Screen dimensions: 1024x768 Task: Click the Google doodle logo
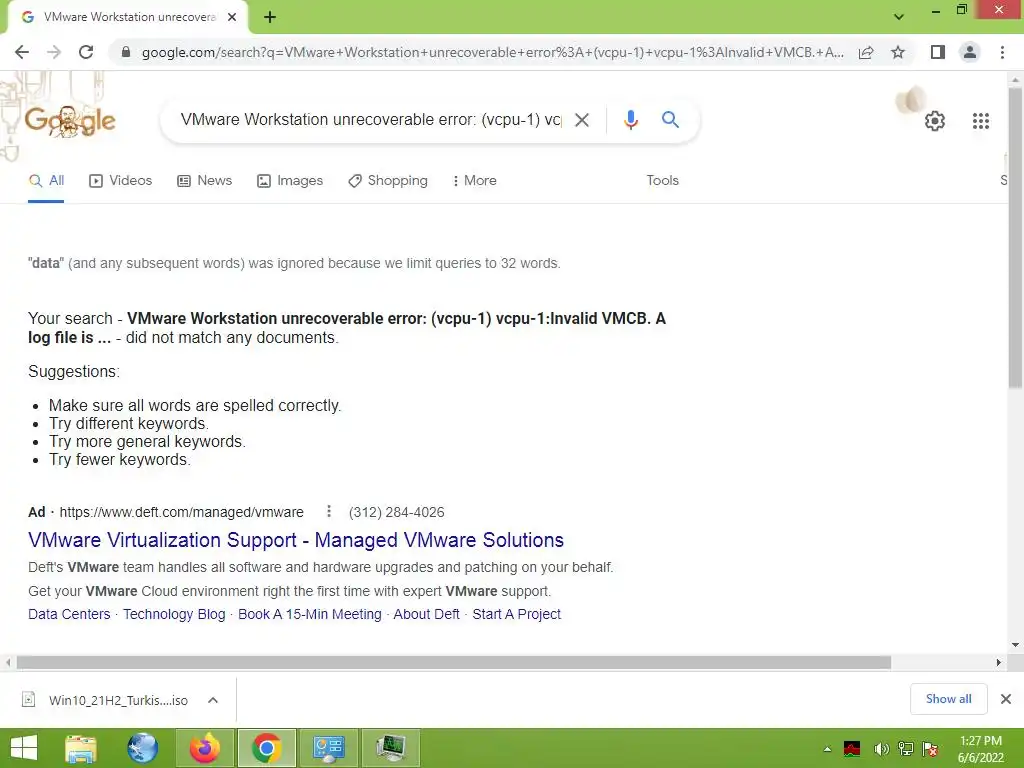point(70,121)
